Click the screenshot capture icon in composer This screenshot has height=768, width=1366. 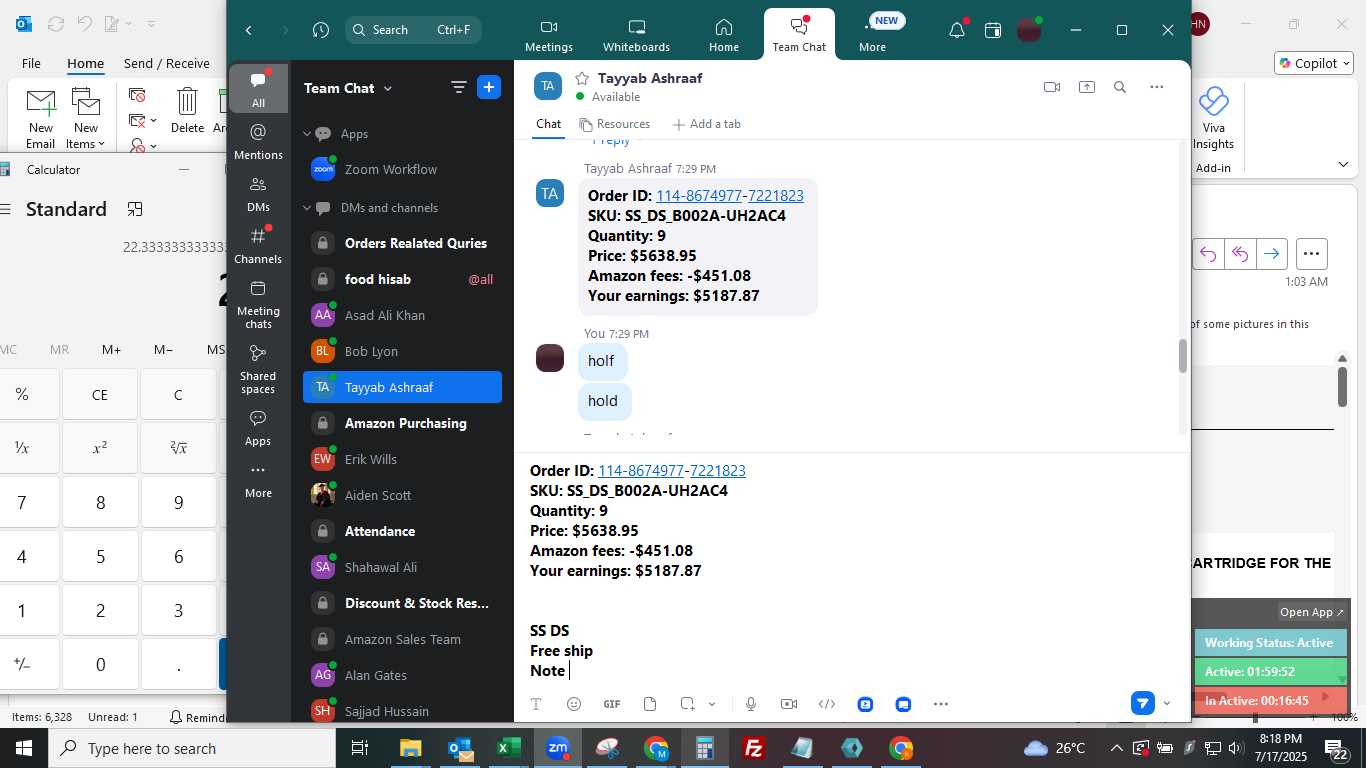[687, 704]
